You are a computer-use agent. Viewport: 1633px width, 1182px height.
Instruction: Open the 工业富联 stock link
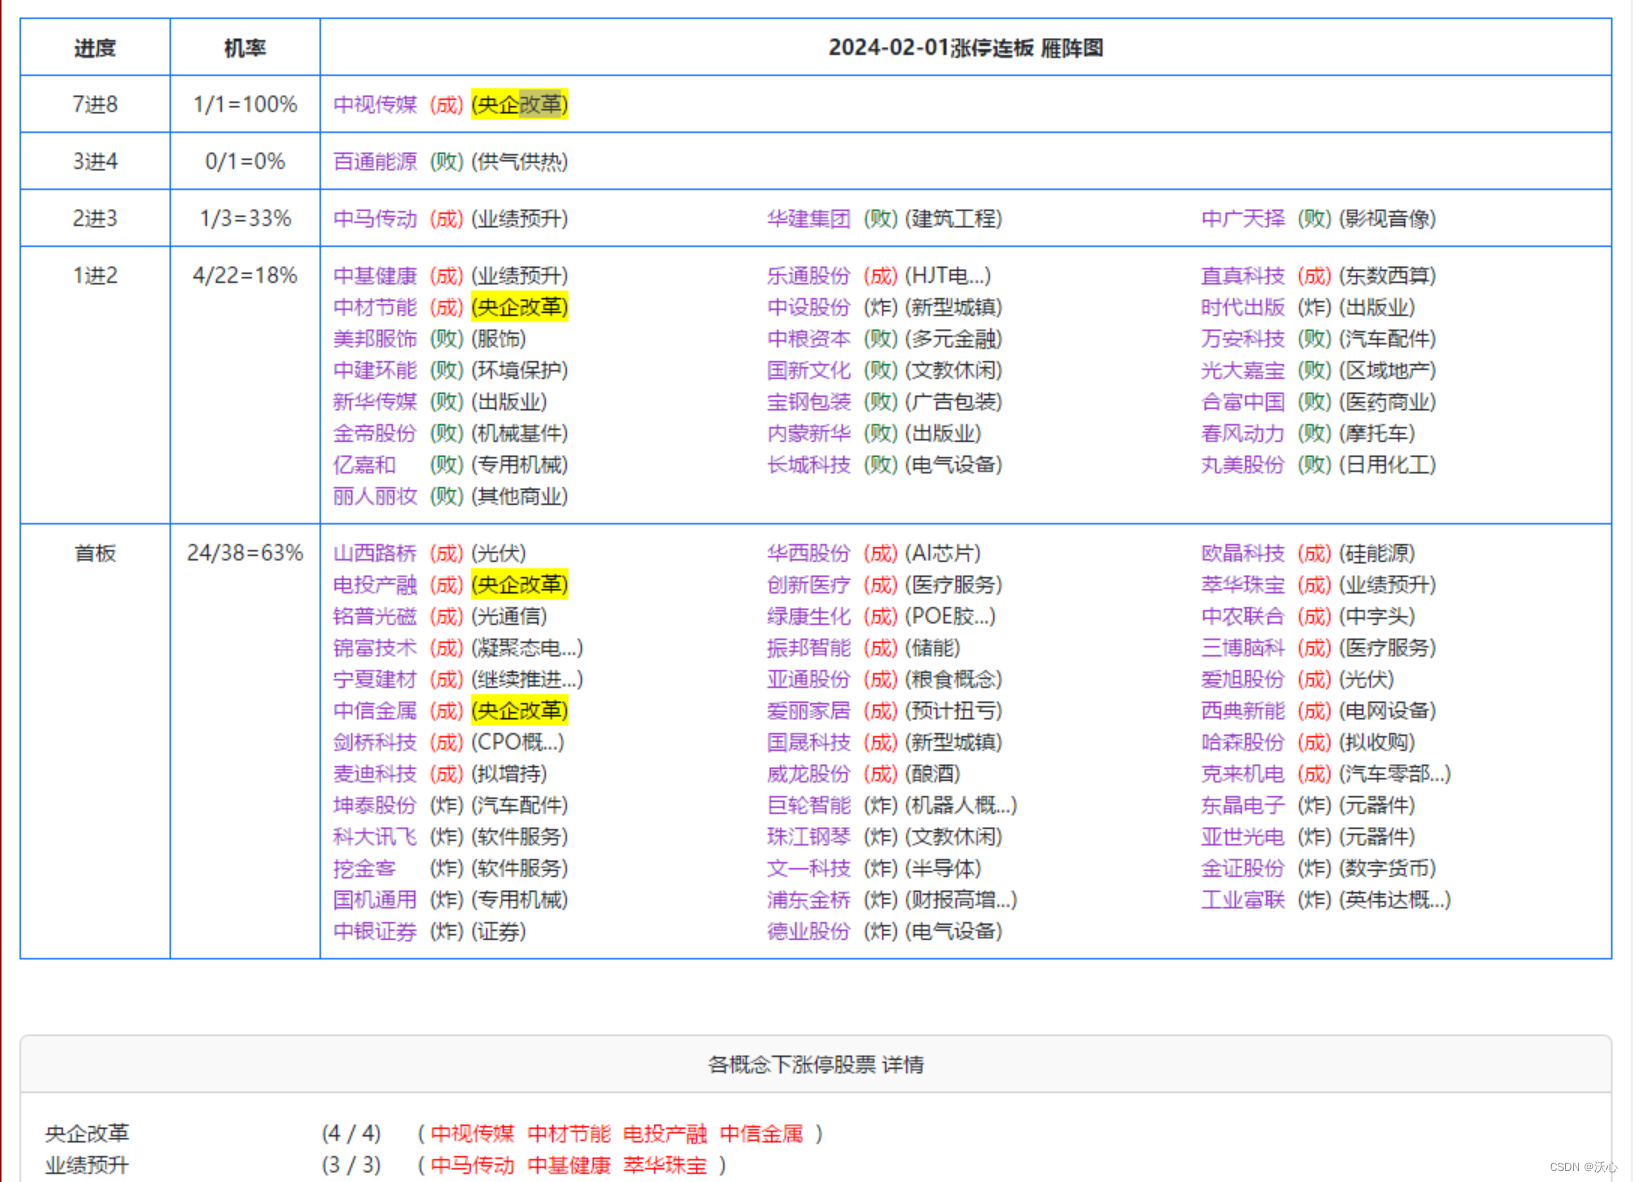(1243, 899)
